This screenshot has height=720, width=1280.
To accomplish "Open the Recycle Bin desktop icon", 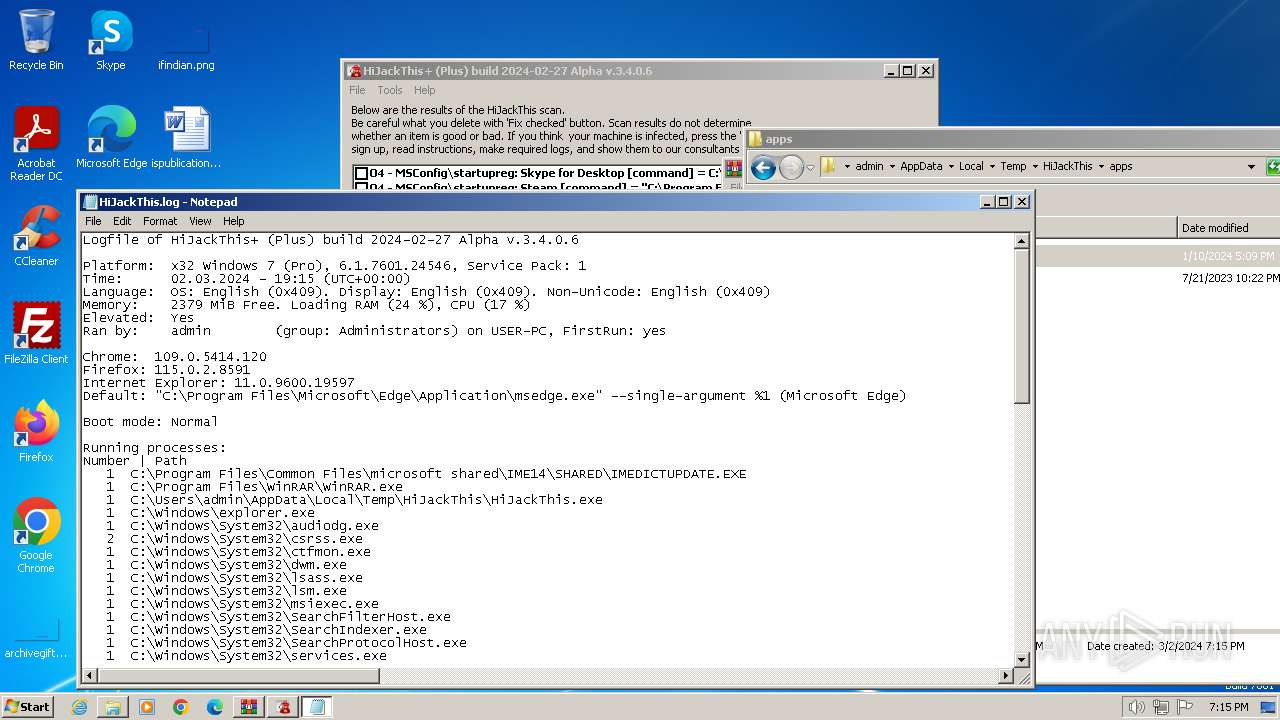I will pos(36,40).
